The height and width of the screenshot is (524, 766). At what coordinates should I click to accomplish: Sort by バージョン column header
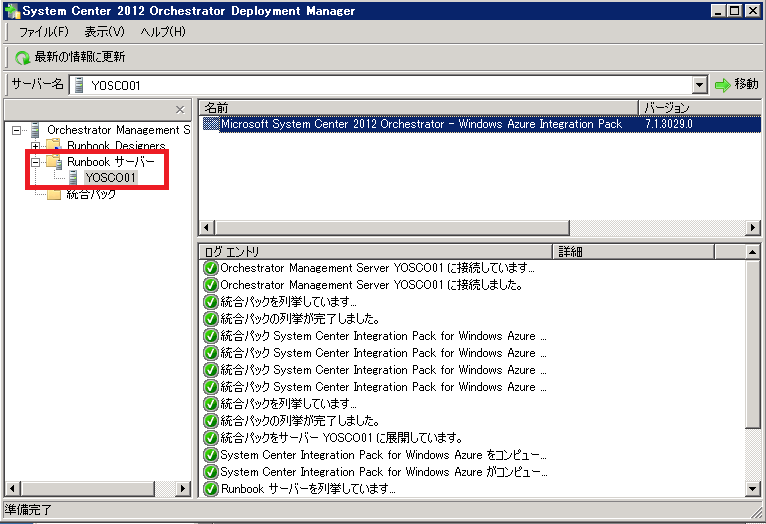700,107
